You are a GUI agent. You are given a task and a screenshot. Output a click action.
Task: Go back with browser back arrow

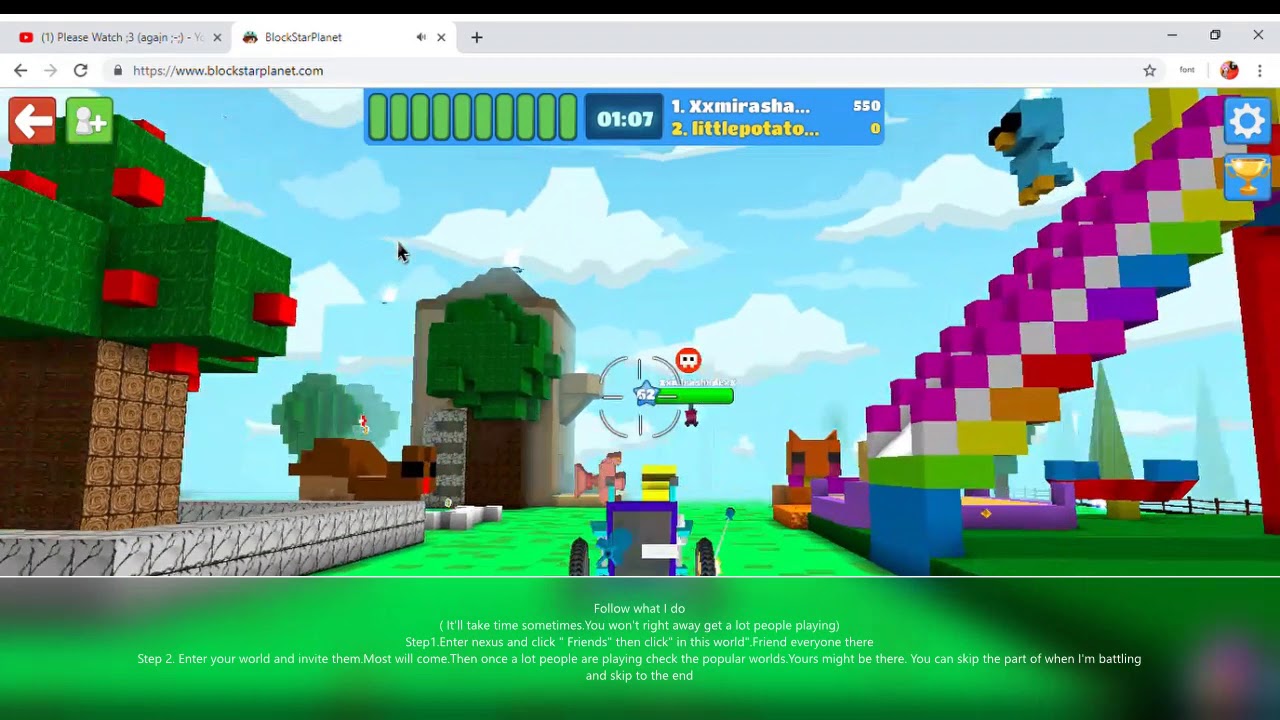click(x=21, y=70)
